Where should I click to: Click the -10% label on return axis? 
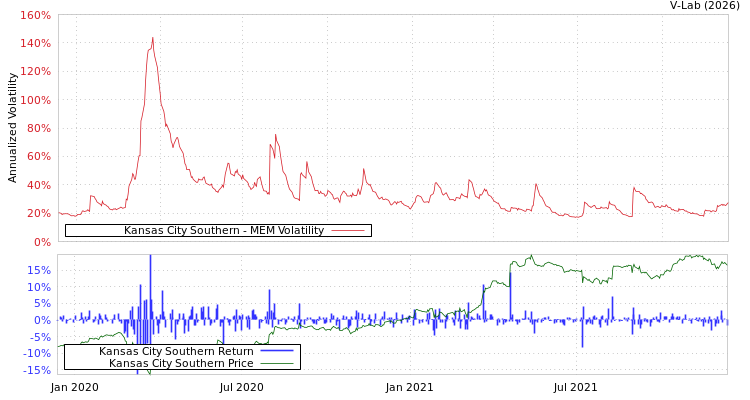click(37, 353)
